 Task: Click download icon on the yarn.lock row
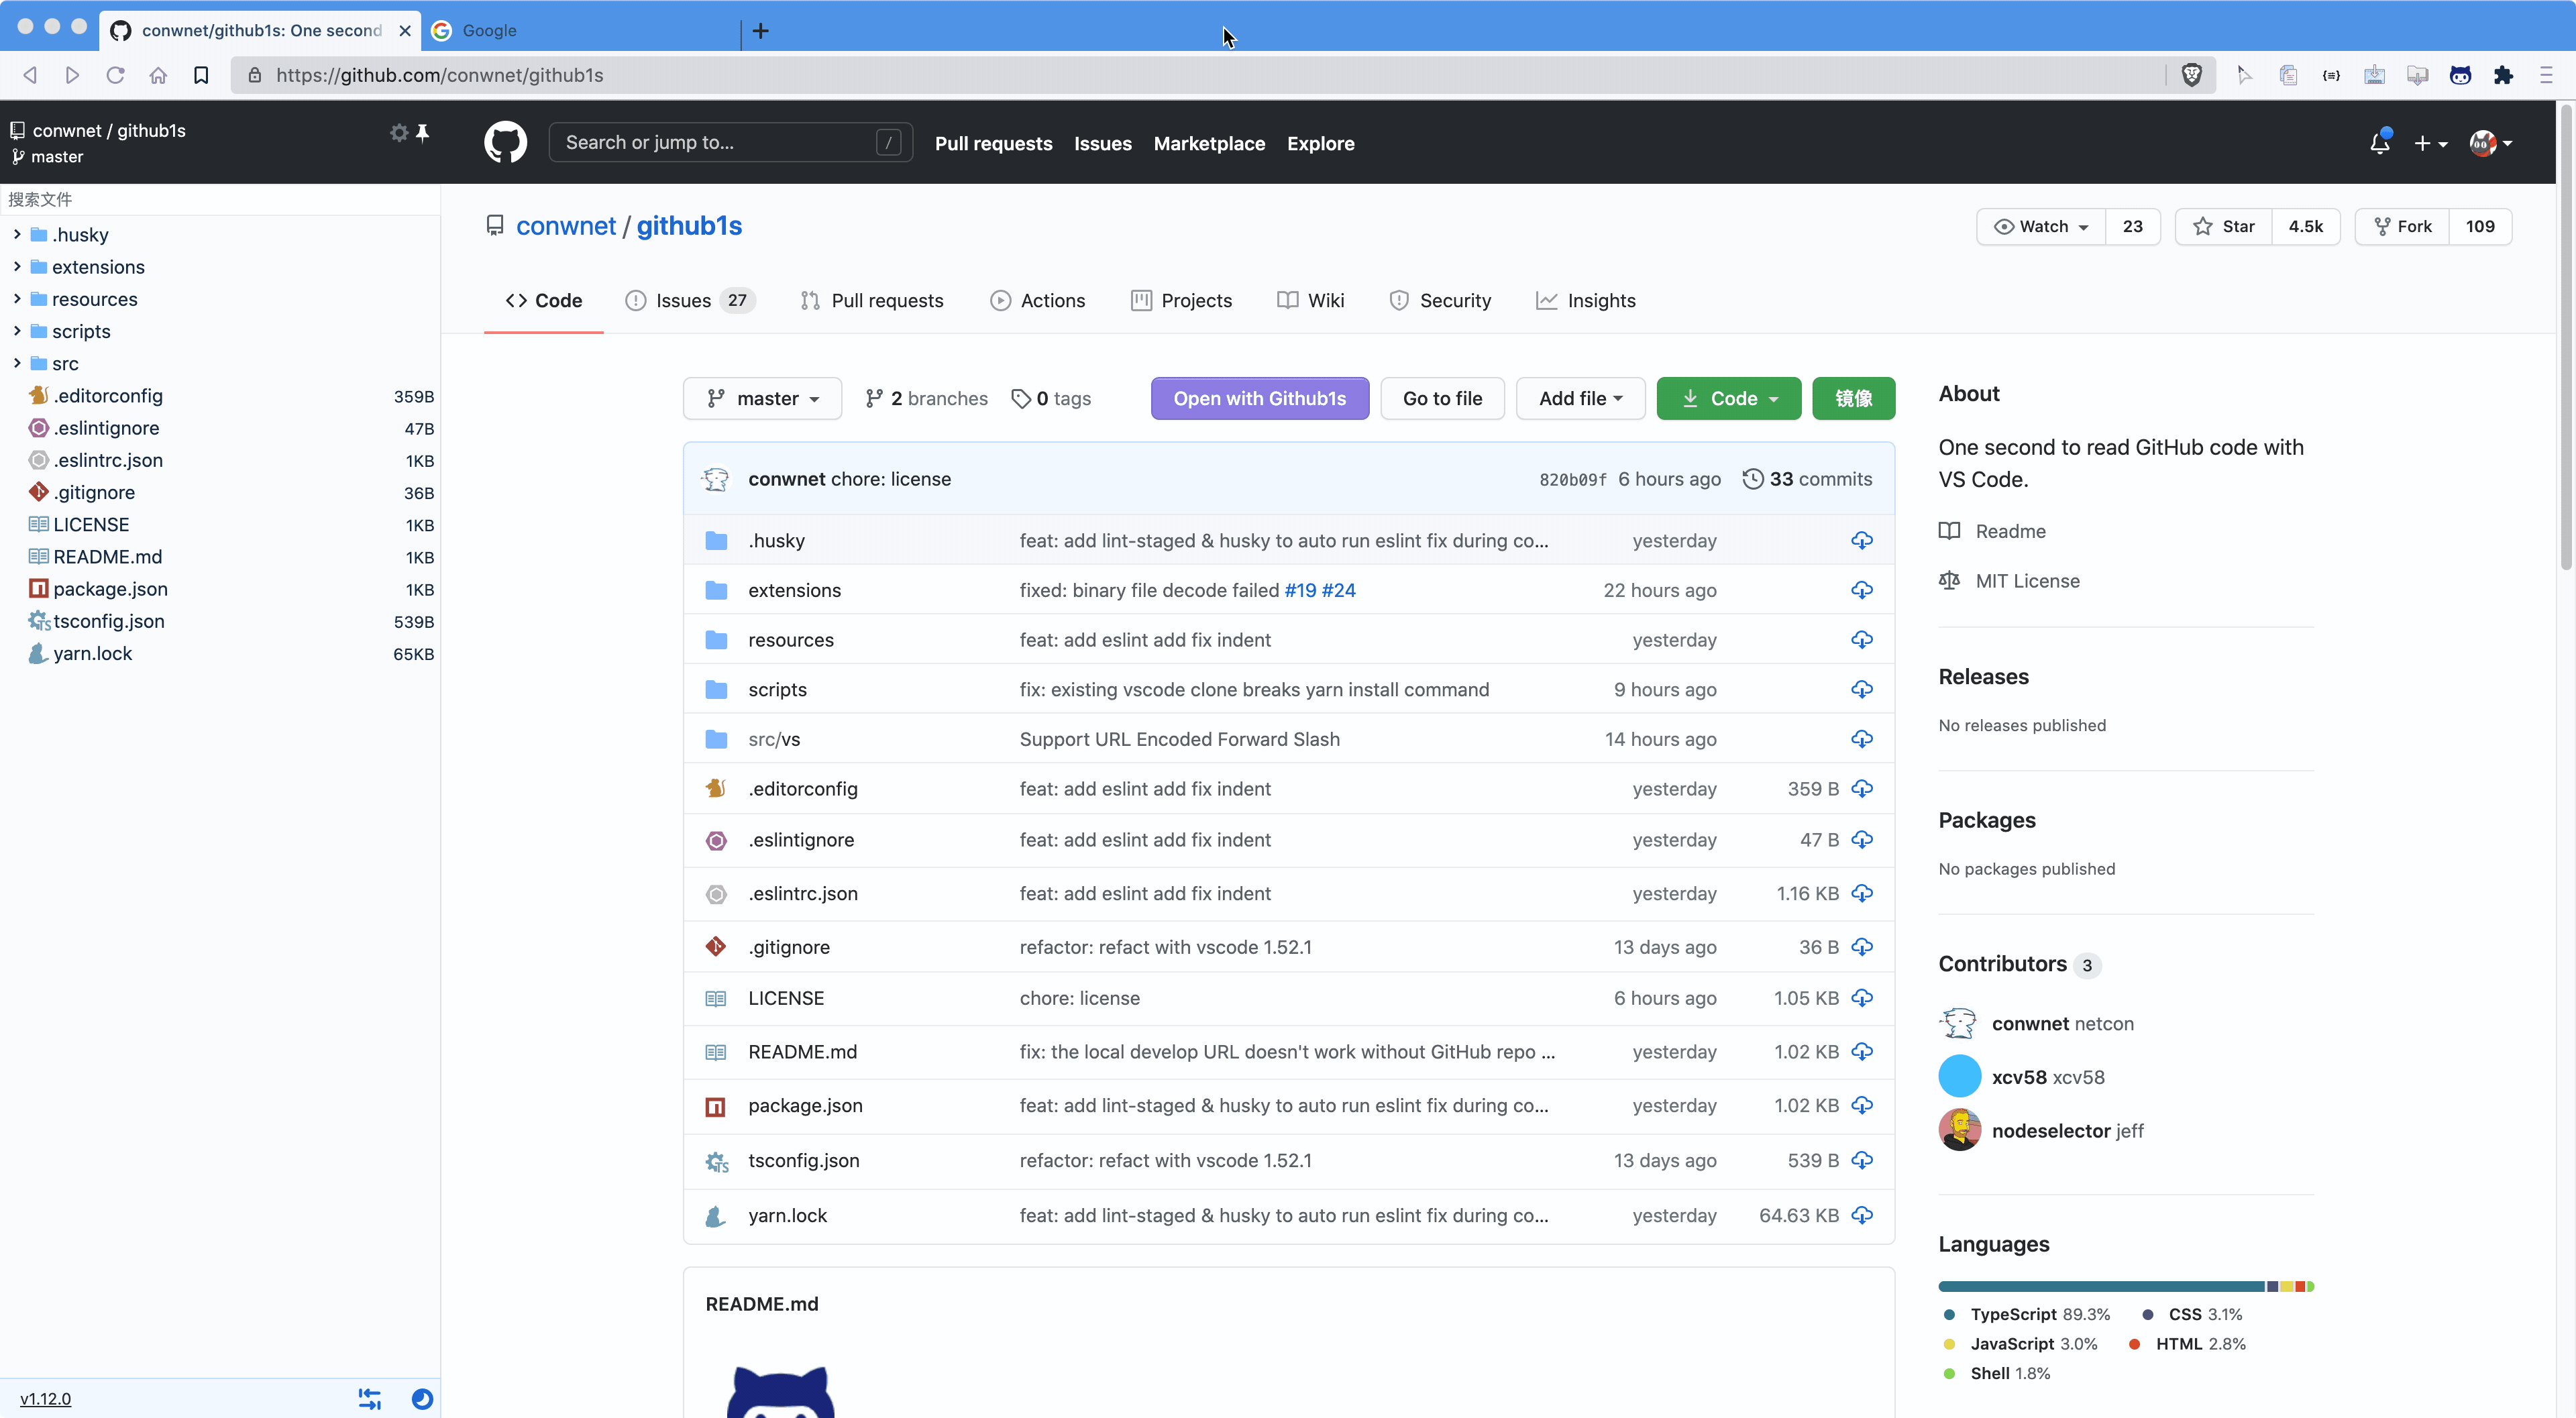click(1861, 1215)
